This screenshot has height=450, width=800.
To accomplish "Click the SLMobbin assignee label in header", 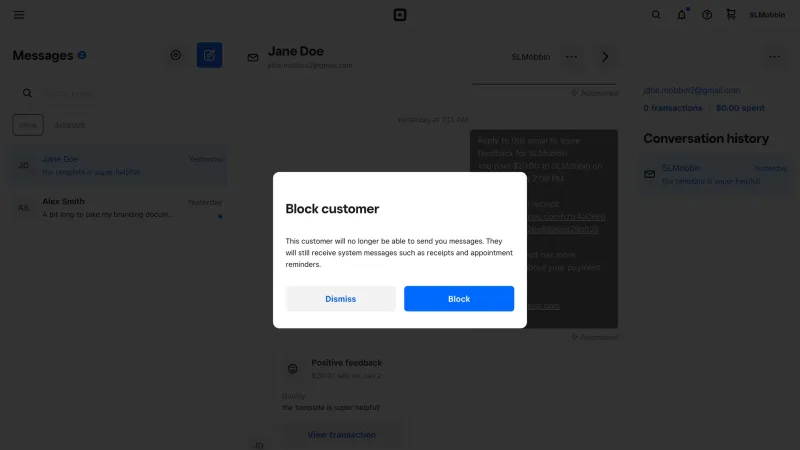I will click(x=531, y=57).
